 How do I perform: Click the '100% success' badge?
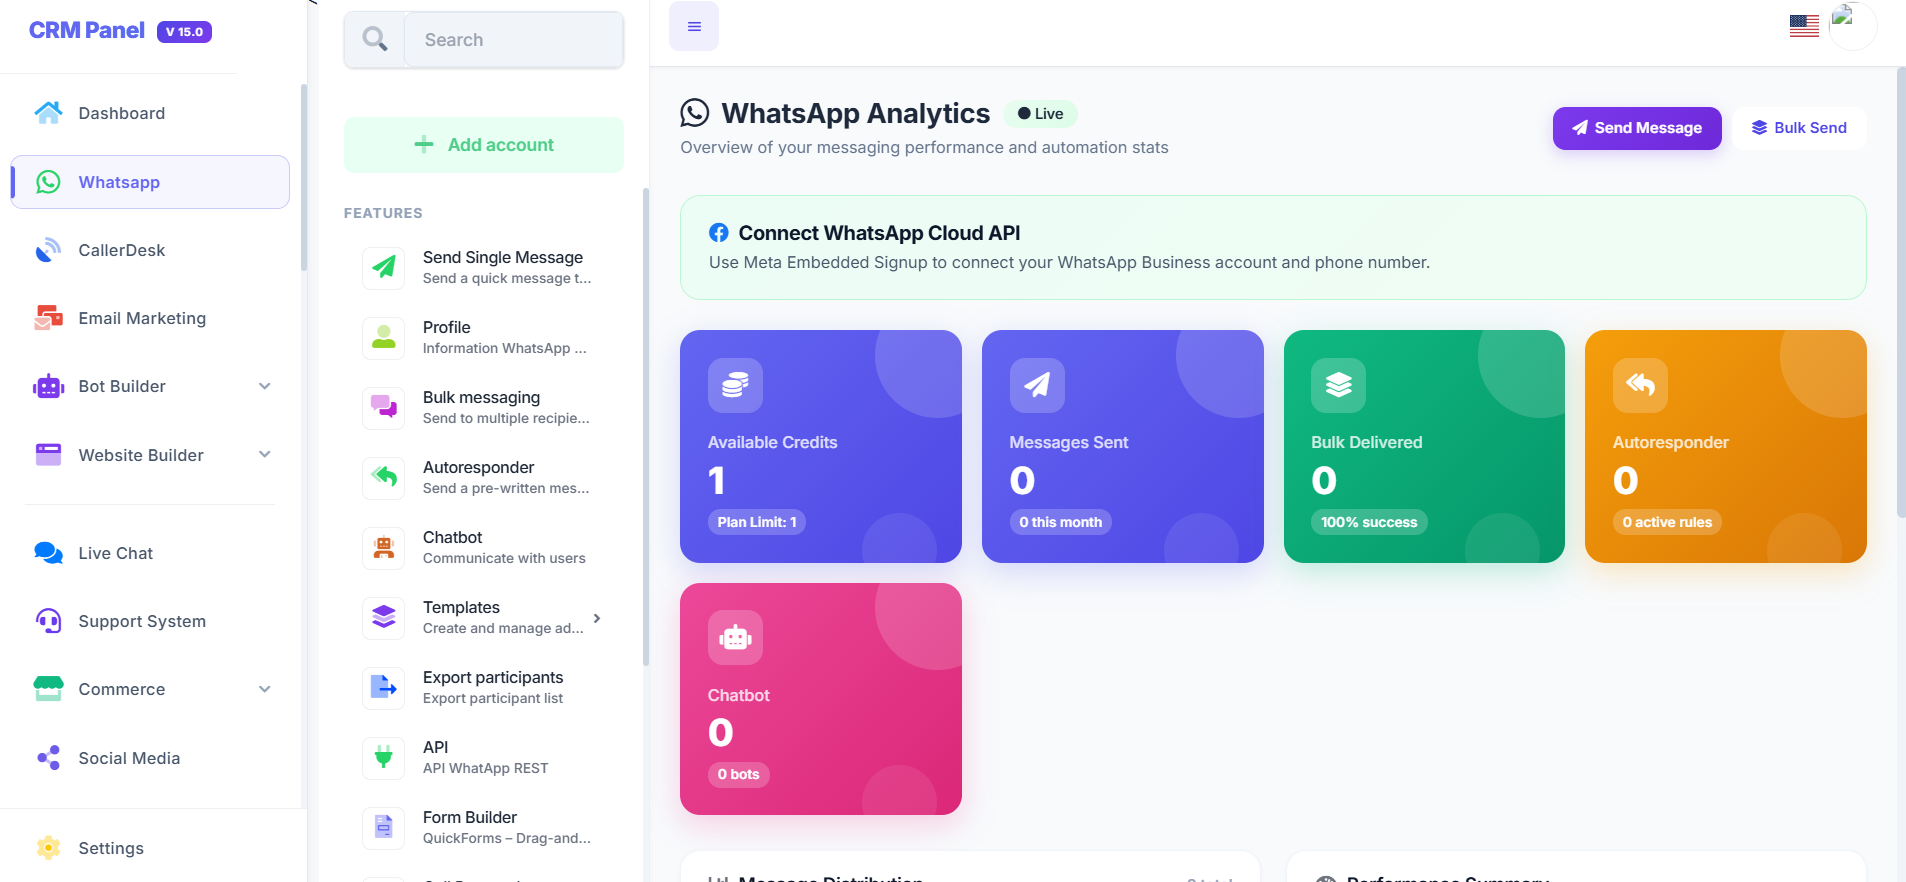(1369, 522)
